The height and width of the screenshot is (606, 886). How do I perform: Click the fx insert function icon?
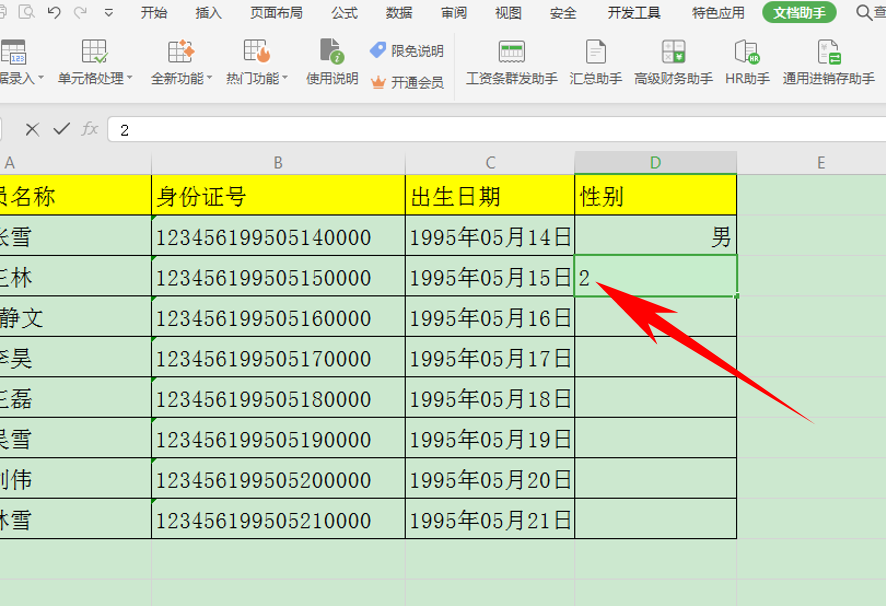click(x=90, y=129)
